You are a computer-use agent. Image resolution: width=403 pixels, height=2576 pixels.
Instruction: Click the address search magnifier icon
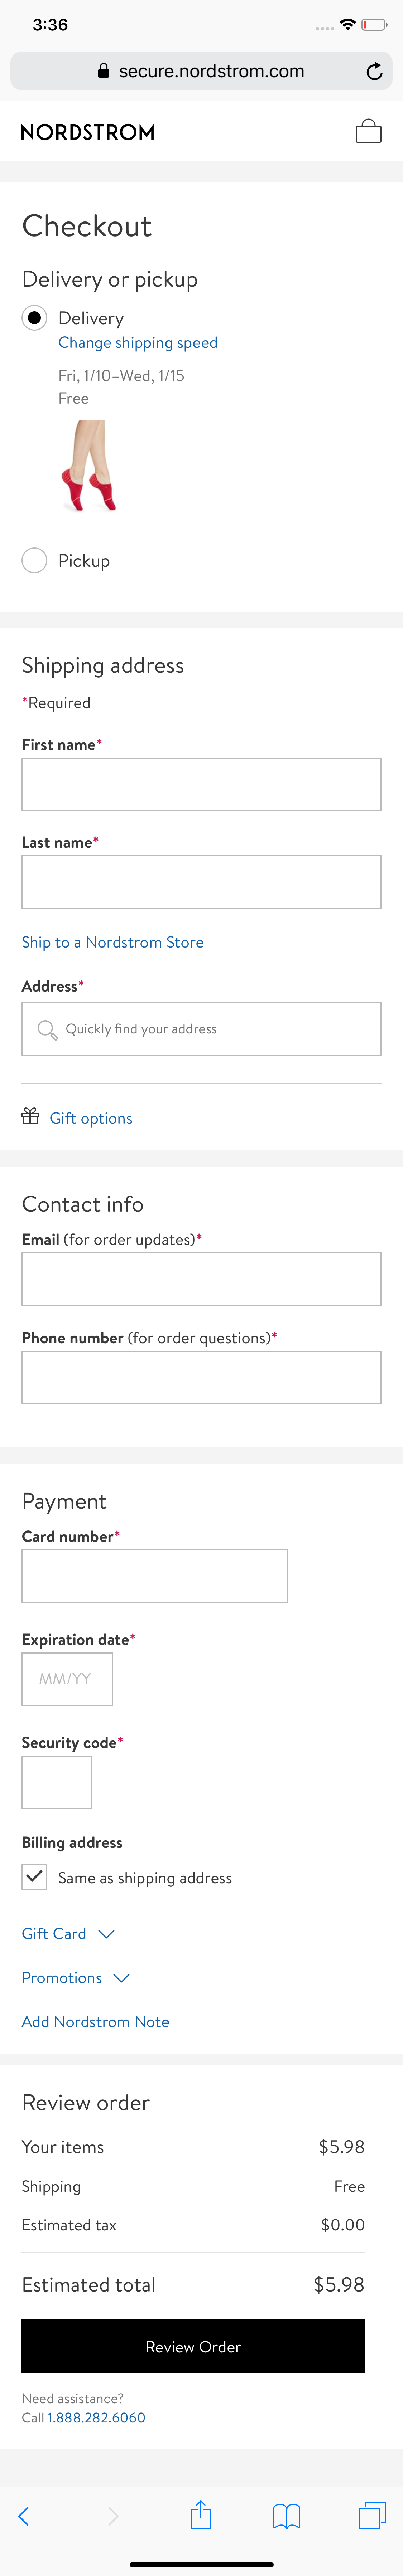point(46,1029)
